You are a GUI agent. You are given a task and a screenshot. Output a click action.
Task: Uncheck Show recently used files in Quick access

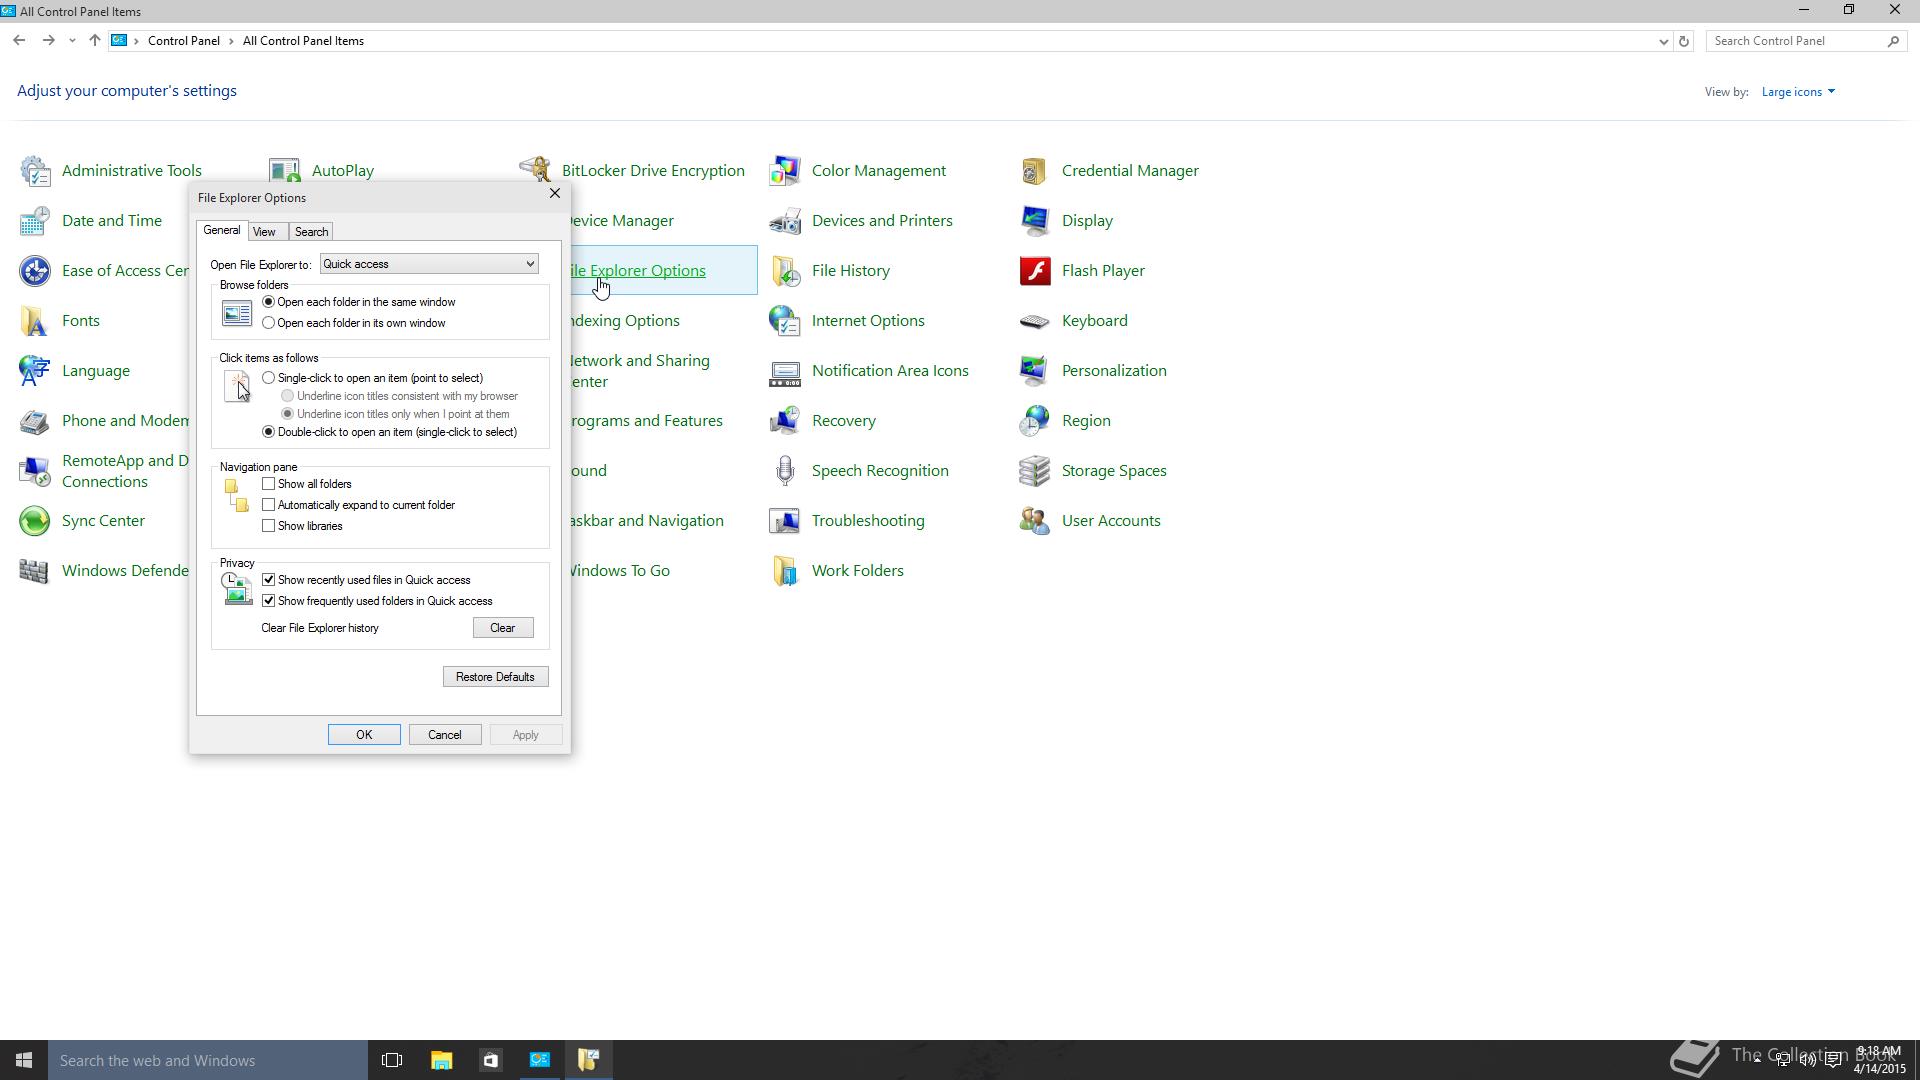(268, 580)
